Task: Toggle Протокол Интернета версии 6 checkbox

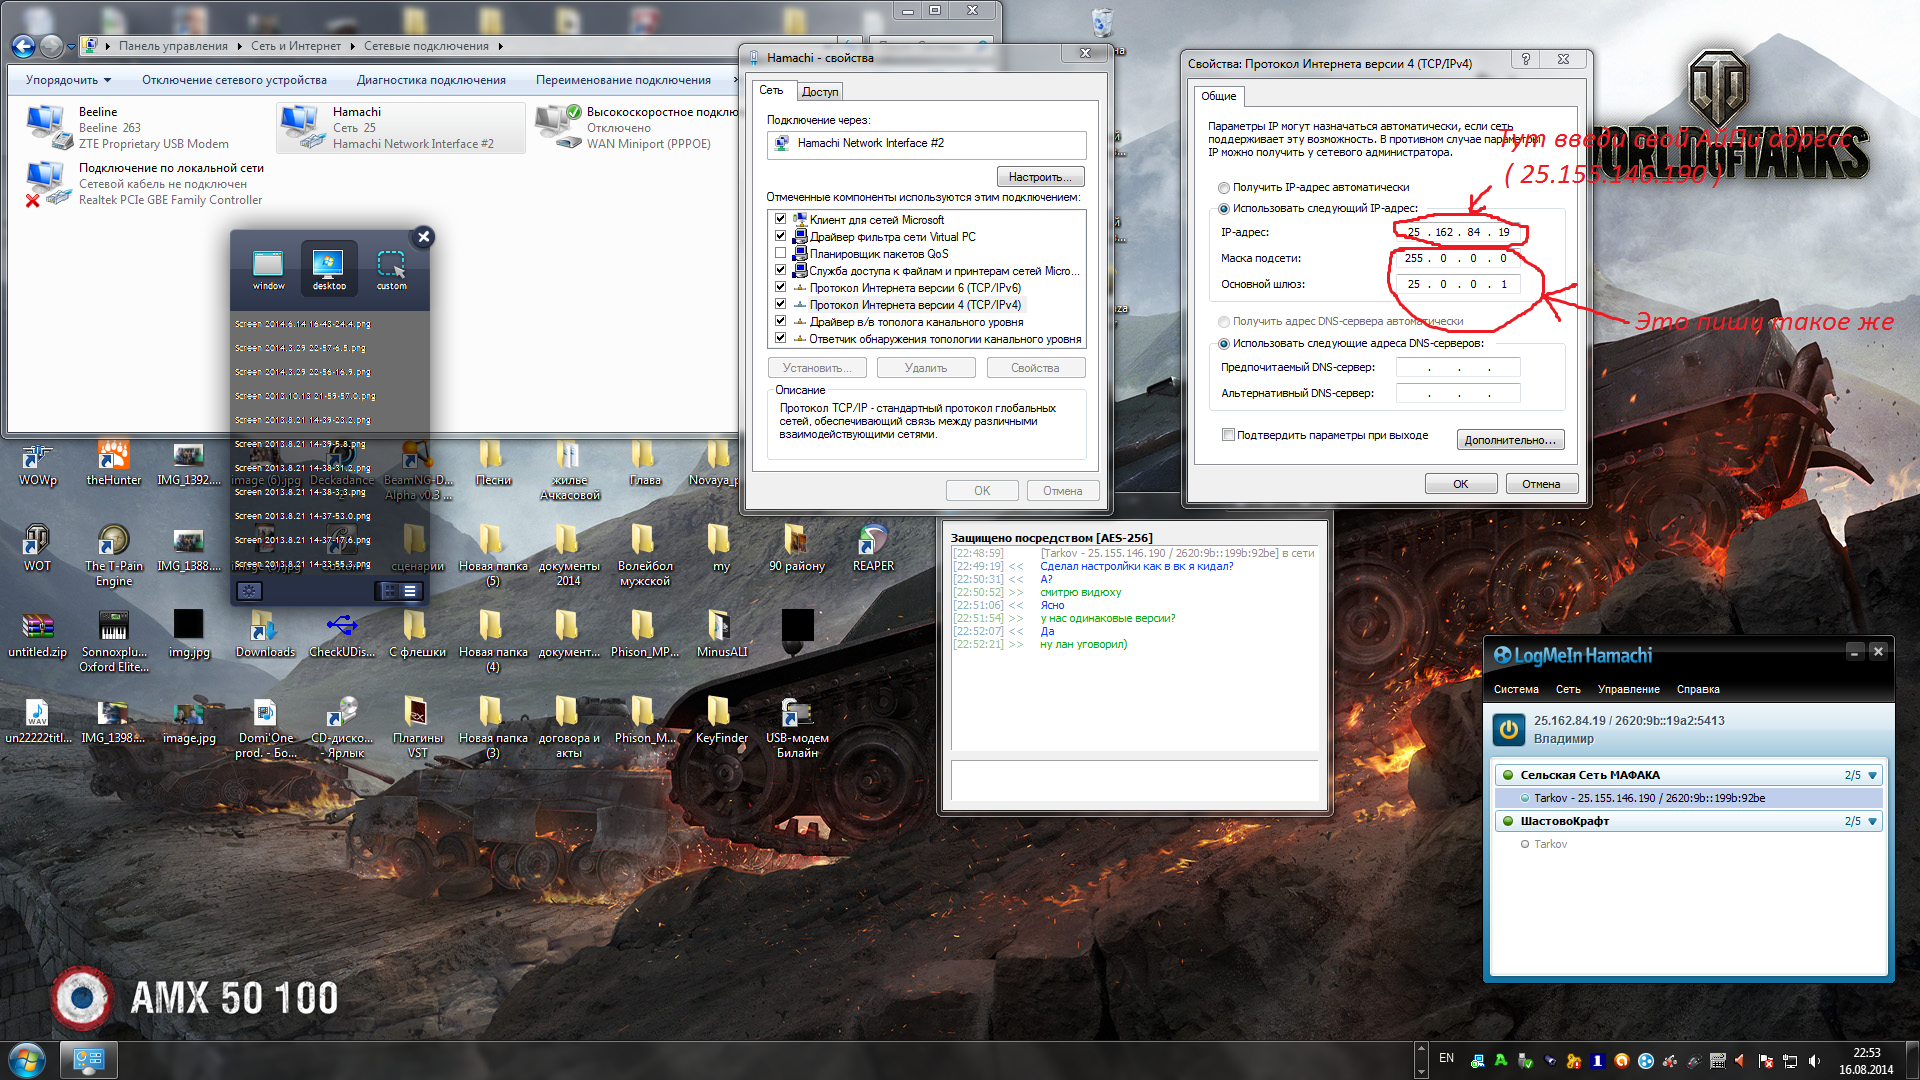Action: [x=780, y=287]
